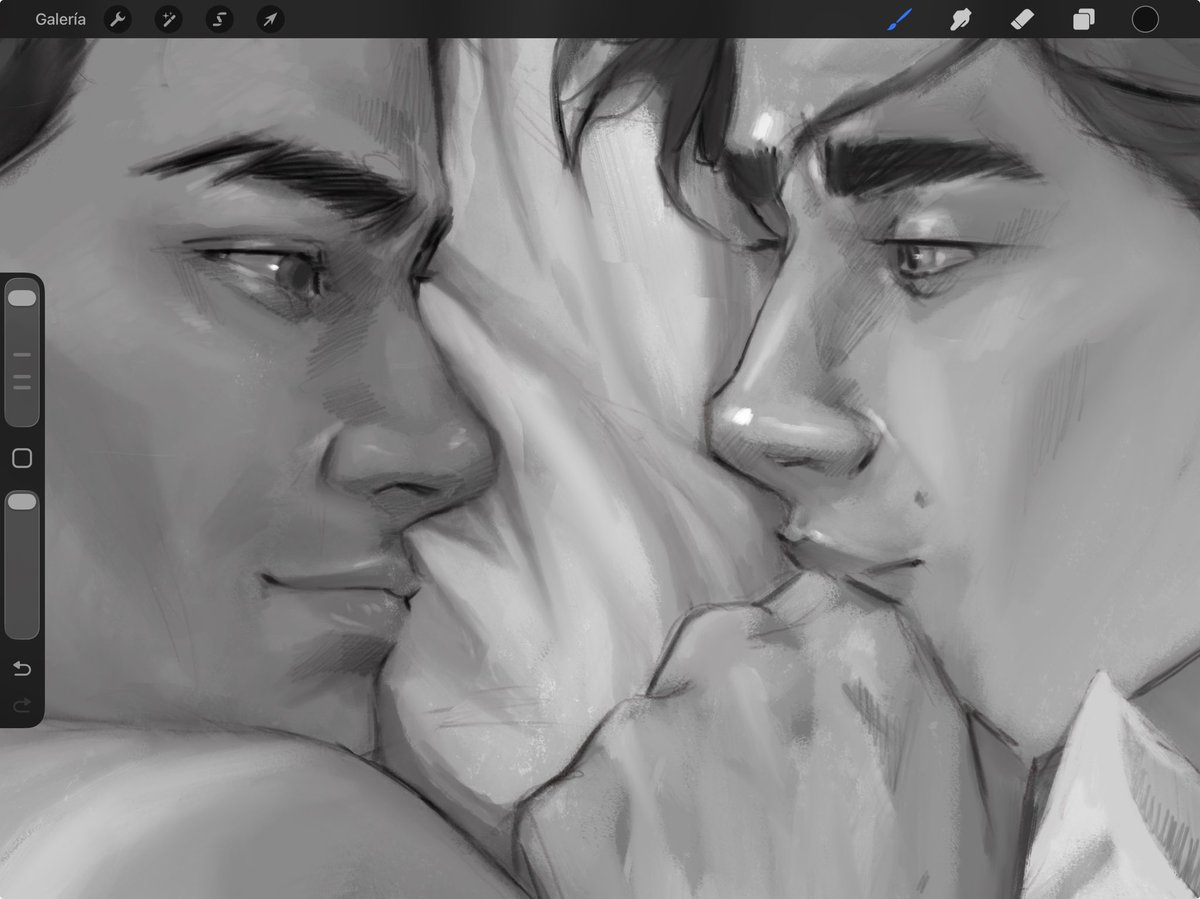Select the Smudge finger tool
Viewport: 1200px width, 899px height.
(960, 19)
